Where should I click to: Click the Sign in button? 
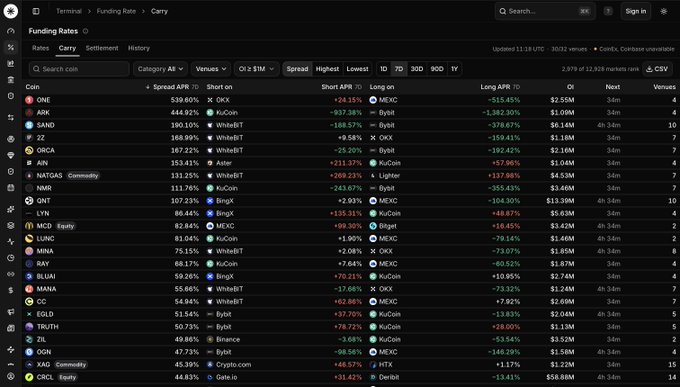pos(636,11)
